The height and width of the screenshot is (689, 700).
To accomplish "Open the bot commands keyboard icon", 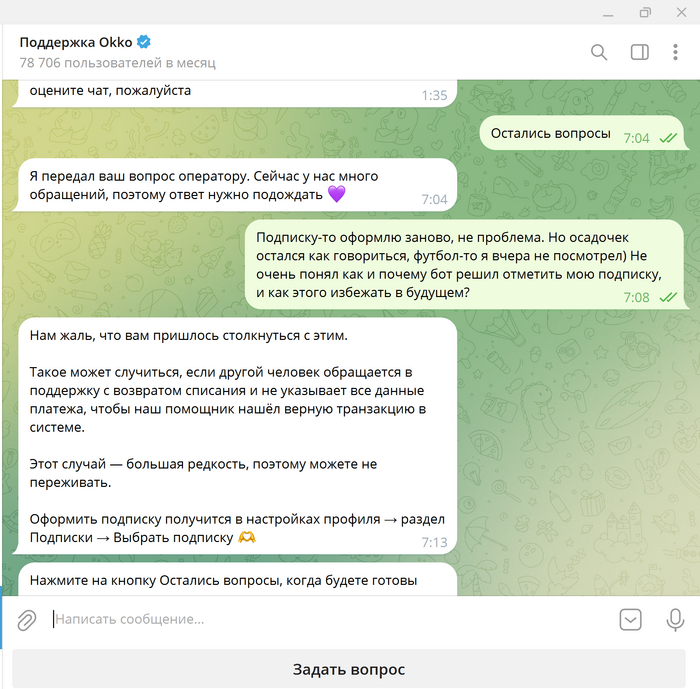I will [x=630, y=620].
